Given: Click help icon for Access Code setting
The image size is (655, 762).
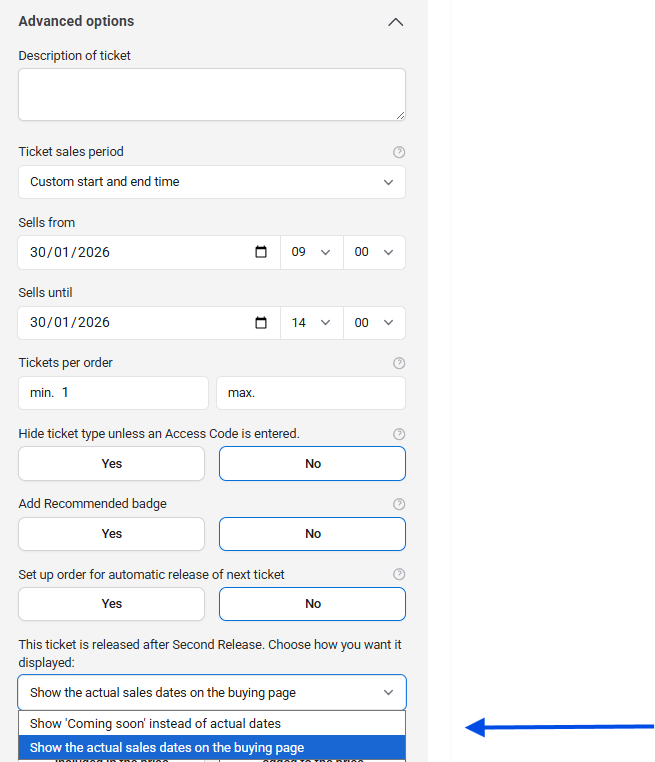Looking at the screenshot, I should coord(399,434).
